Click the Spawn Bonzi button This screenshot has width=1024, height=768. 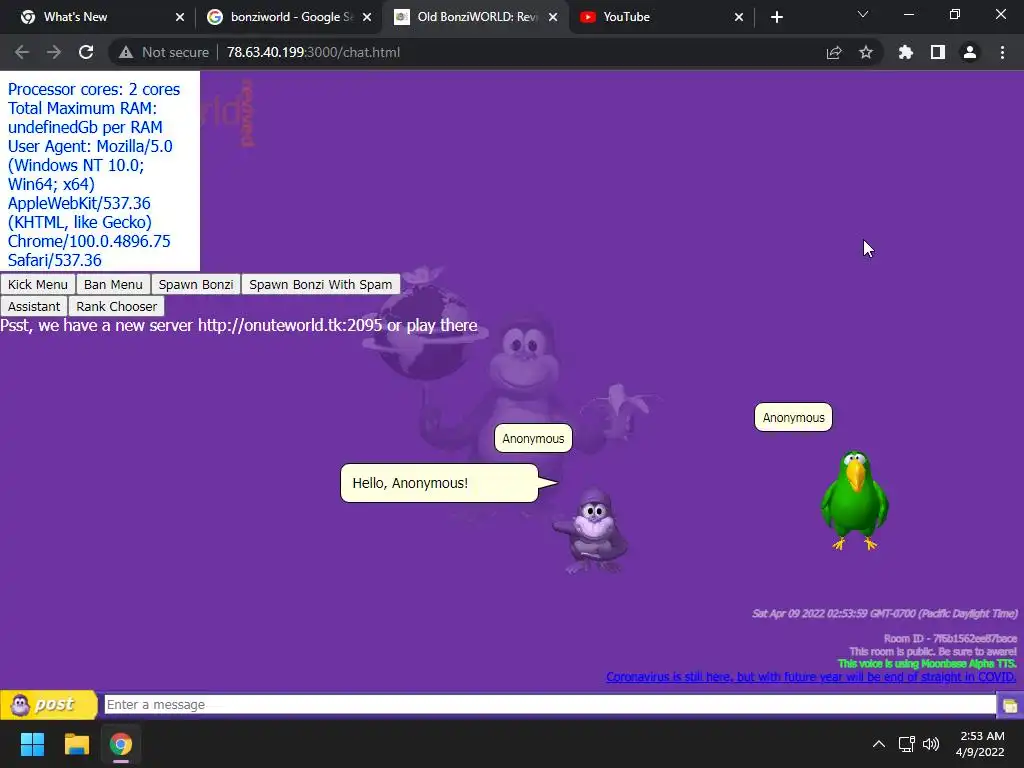(196, 285)
